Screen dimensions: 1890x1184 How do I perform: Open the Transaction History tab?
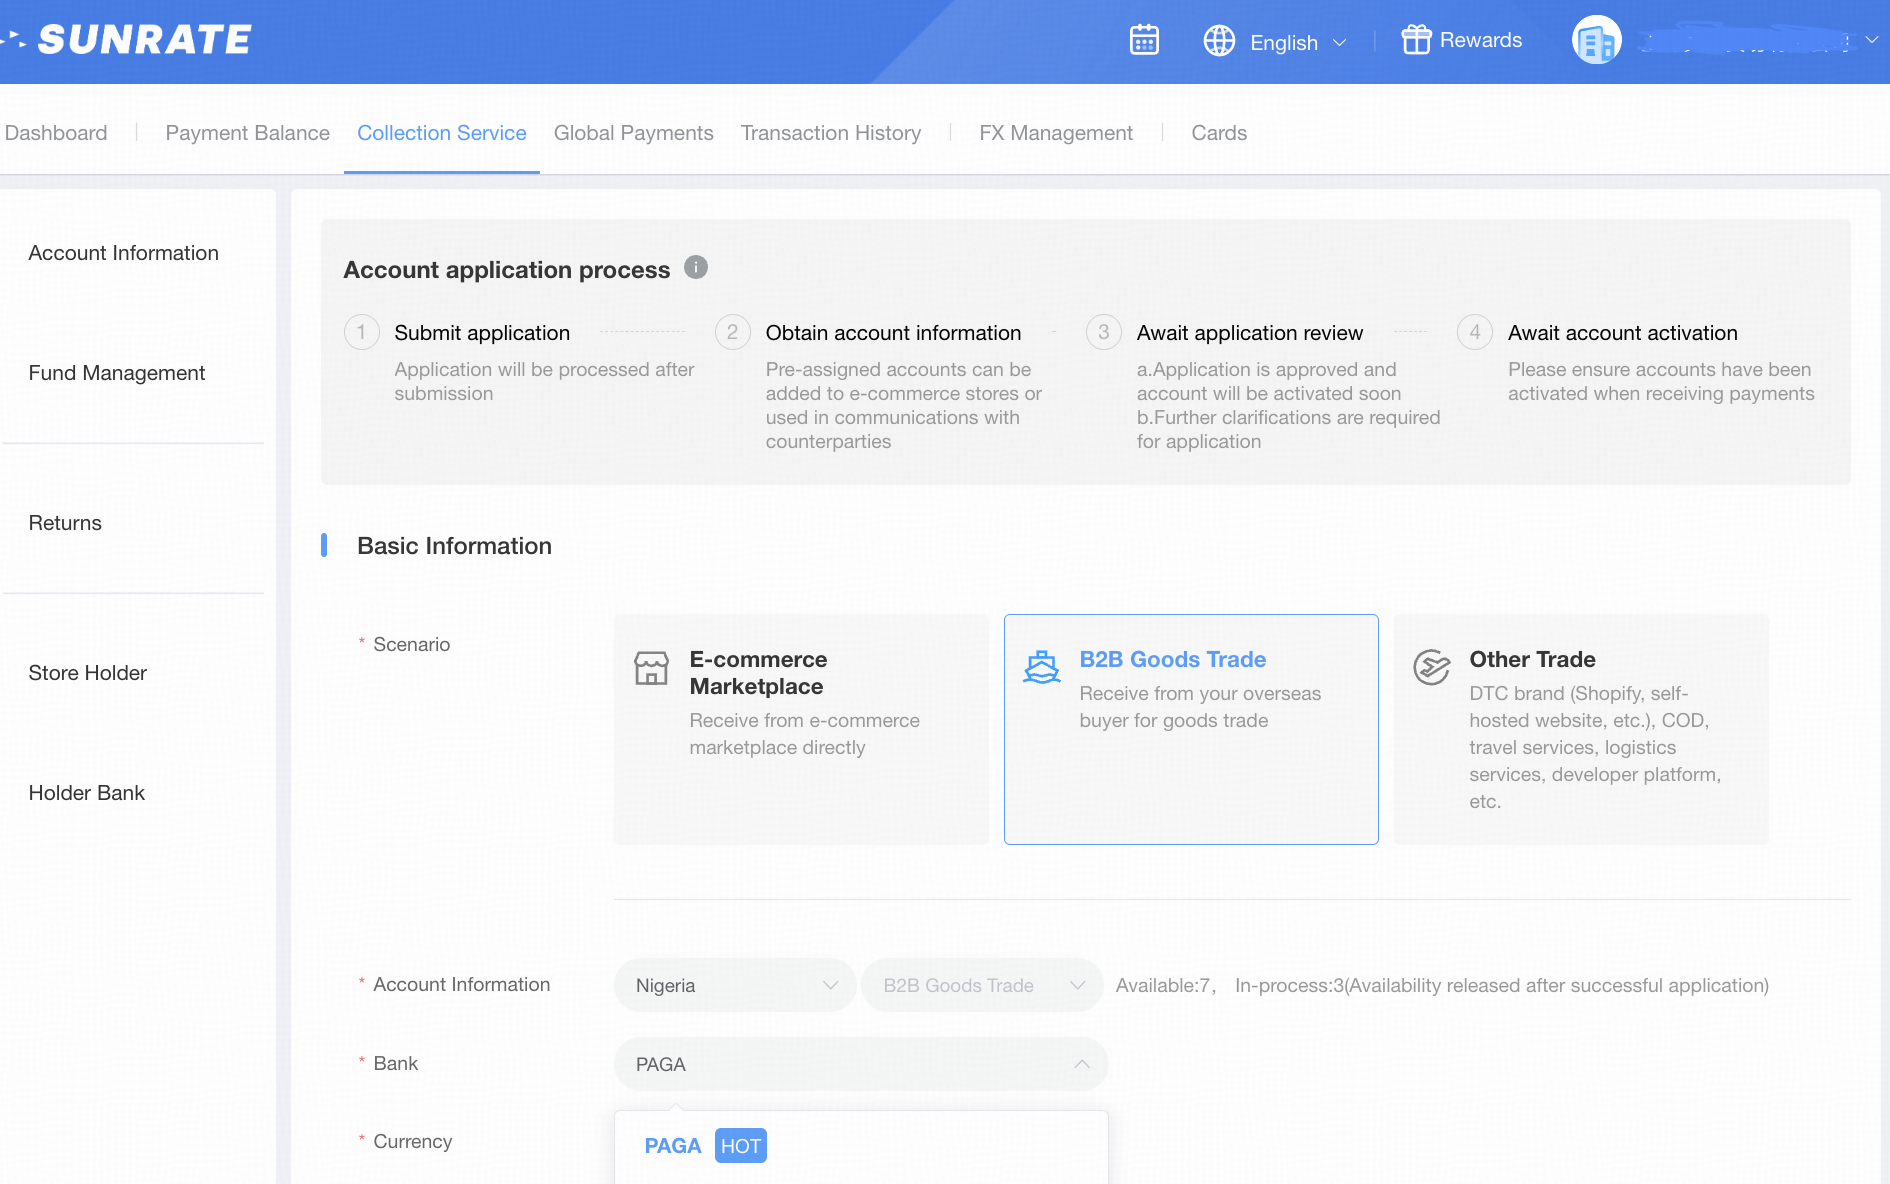click(830, 133)
